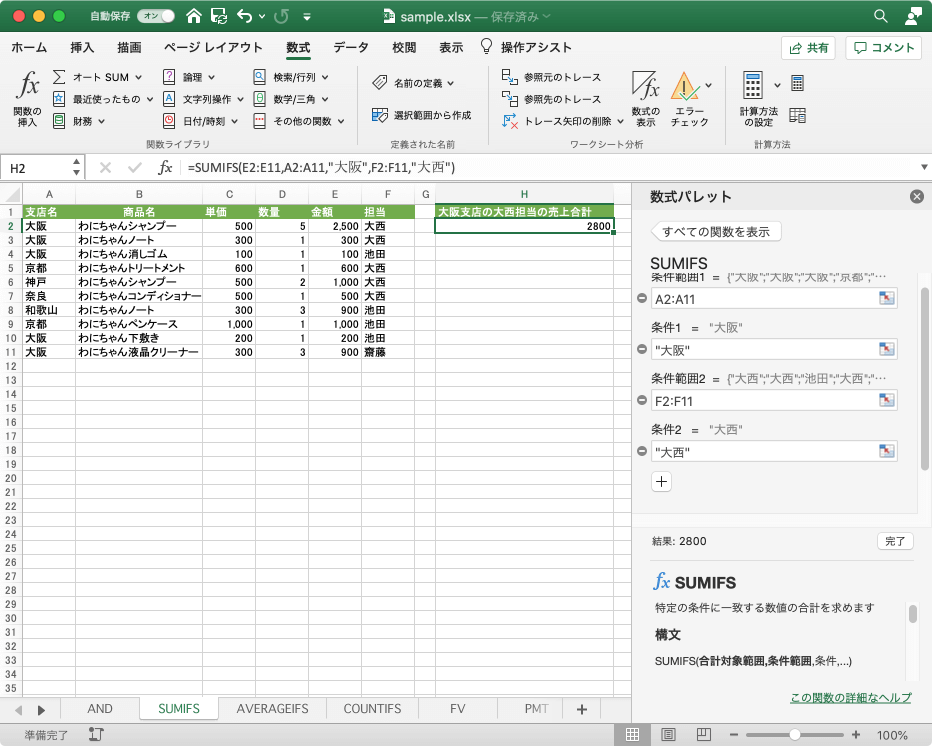Click the Comments (コメント) button
Image resolution: width=932 pixels, height=746 pixels.
[884, 48]
